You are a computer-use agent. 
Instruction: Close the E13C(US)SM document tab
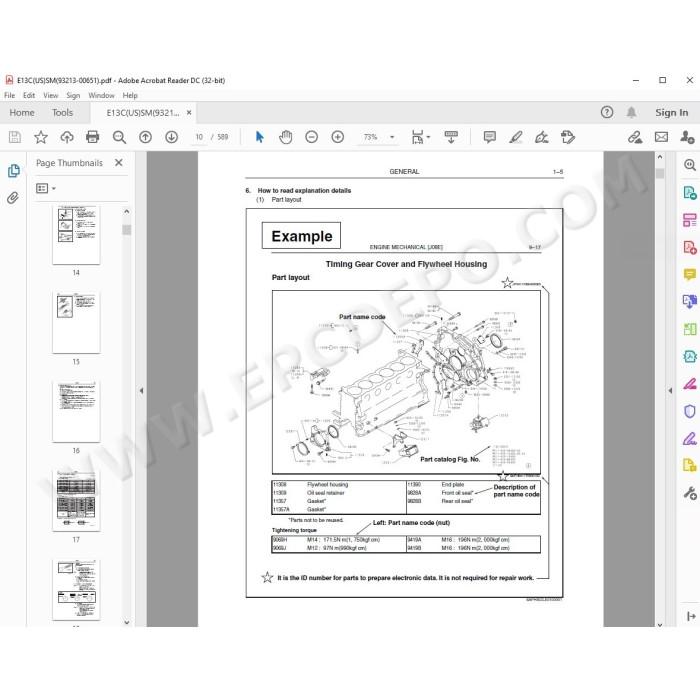pyautogui.click(x=189, y=112)
